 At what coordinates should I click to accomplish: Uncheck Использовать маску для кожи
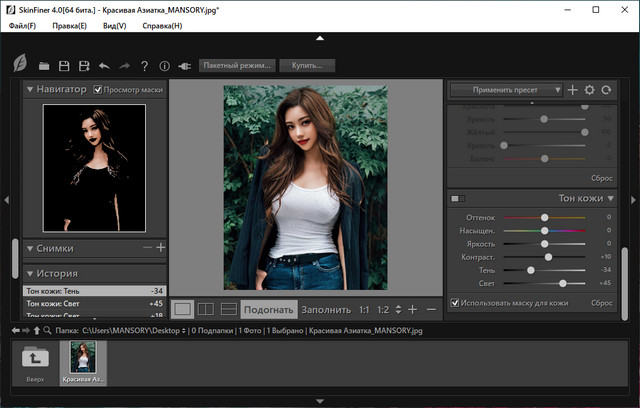click(x=456, y=302)
